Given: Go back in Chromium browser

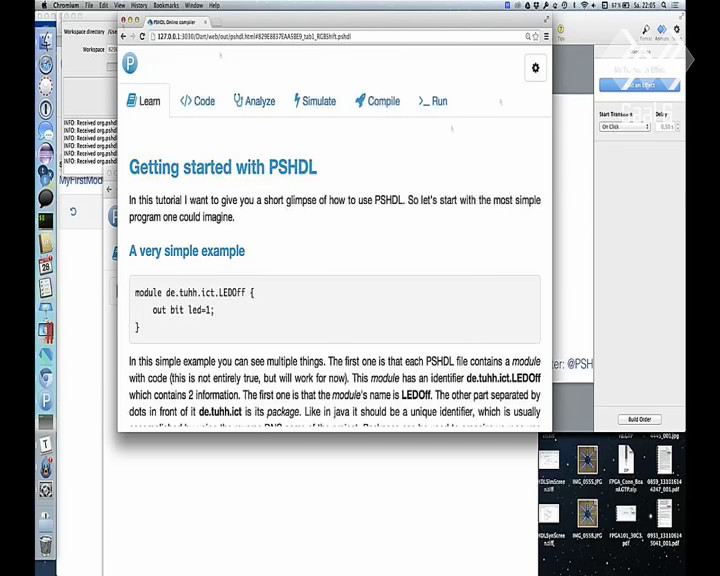Looking at the screenshot, I should click(x=123, y=36).
